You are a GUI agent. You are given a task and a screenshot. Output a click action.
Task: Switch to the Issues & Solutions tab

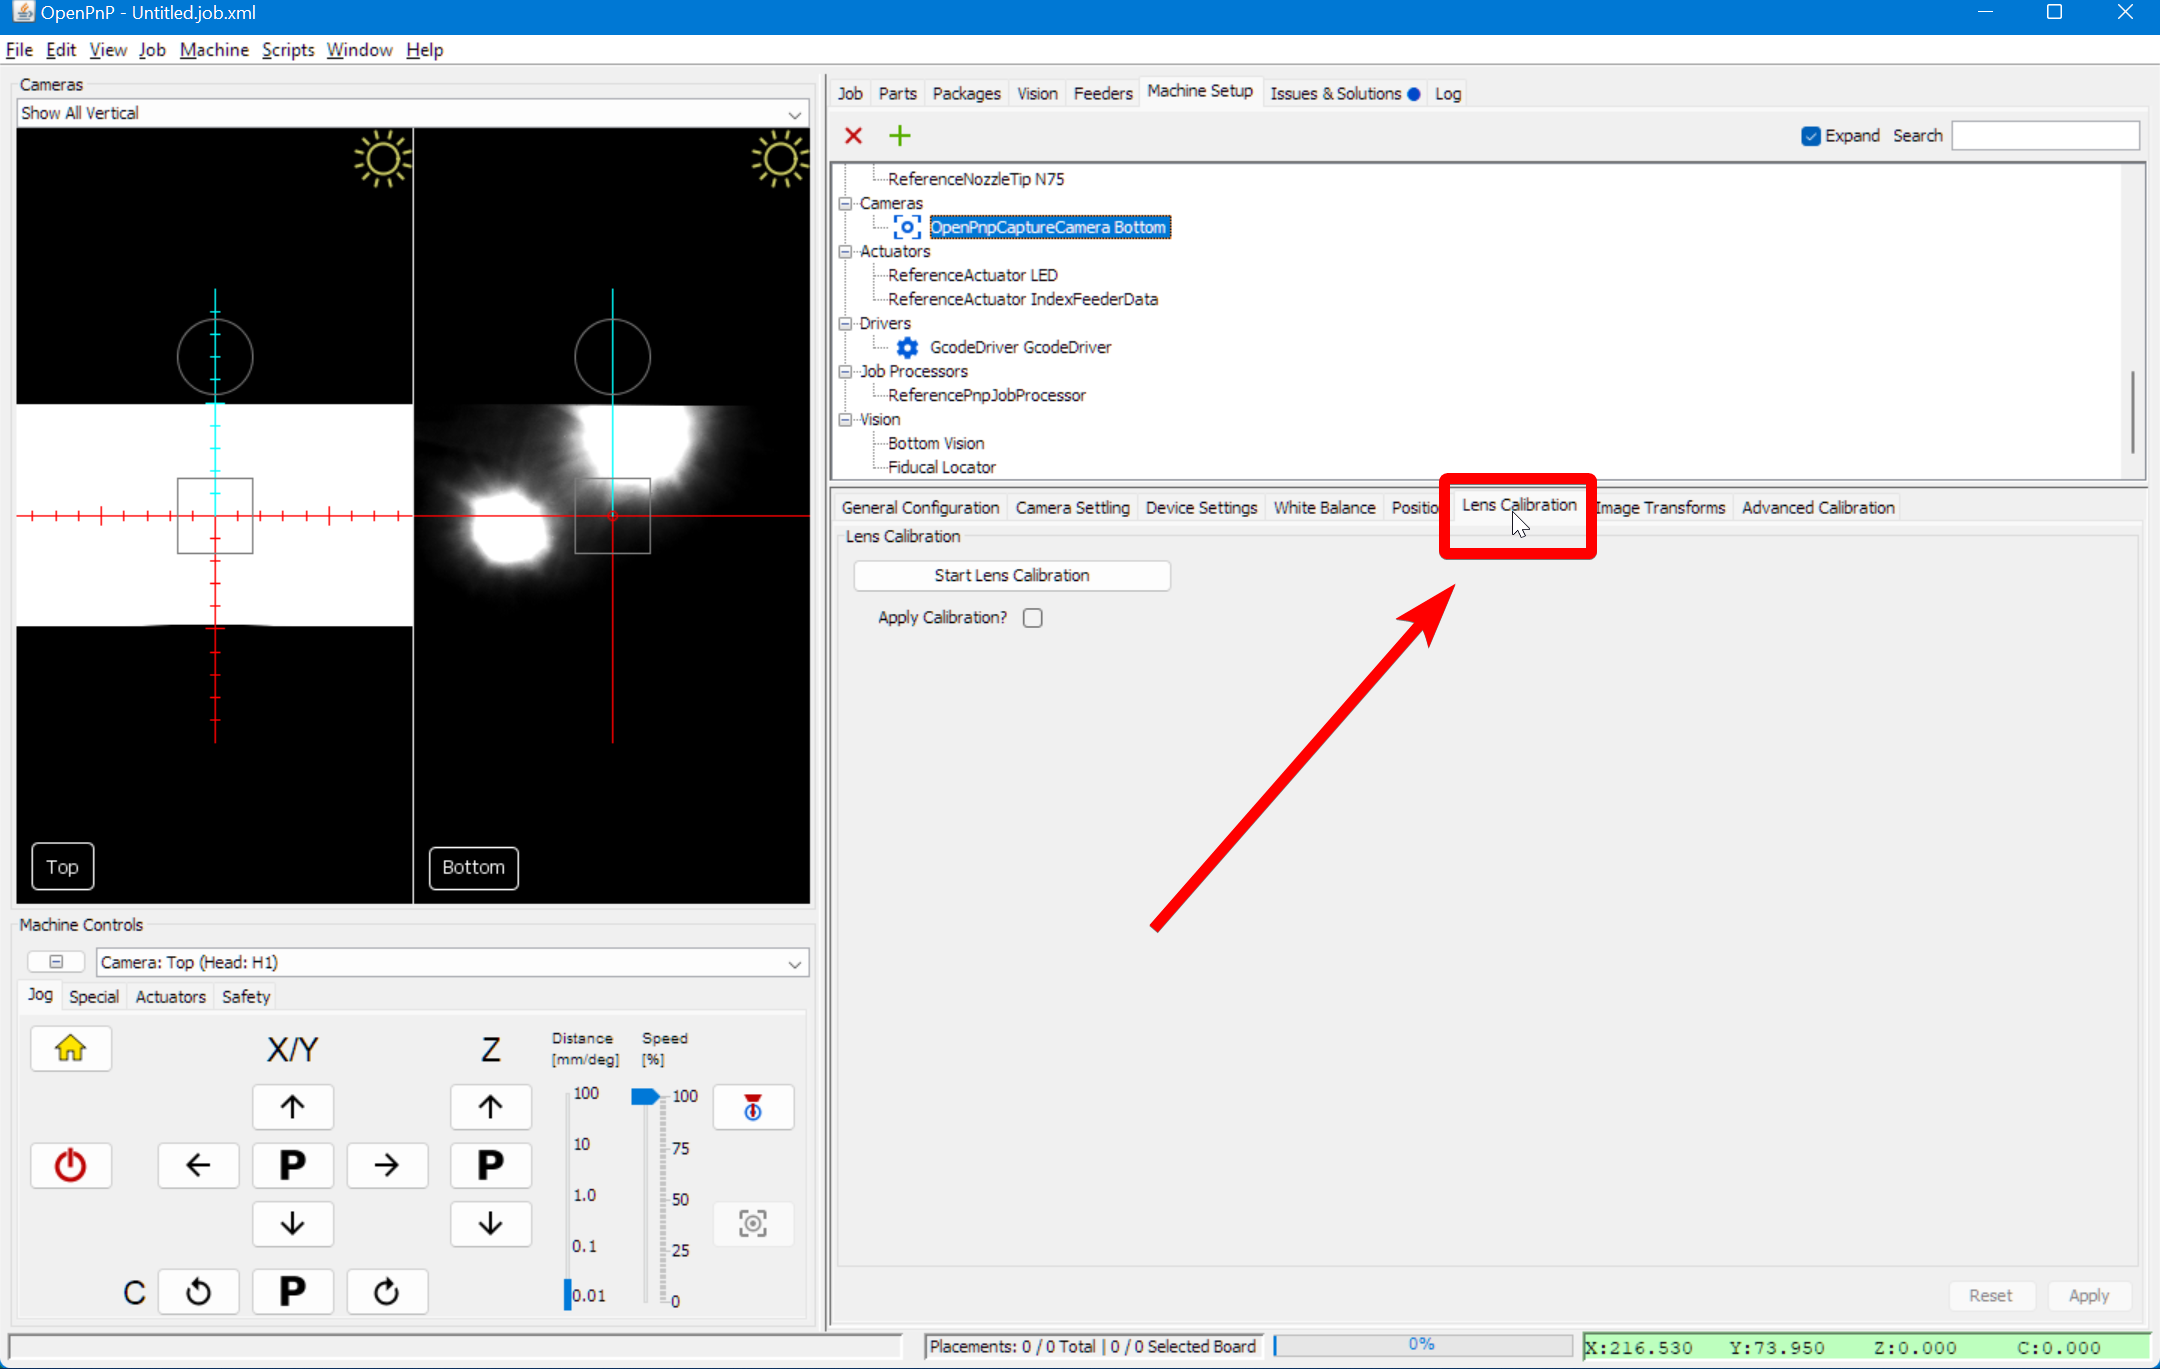tap(1337, 92)
